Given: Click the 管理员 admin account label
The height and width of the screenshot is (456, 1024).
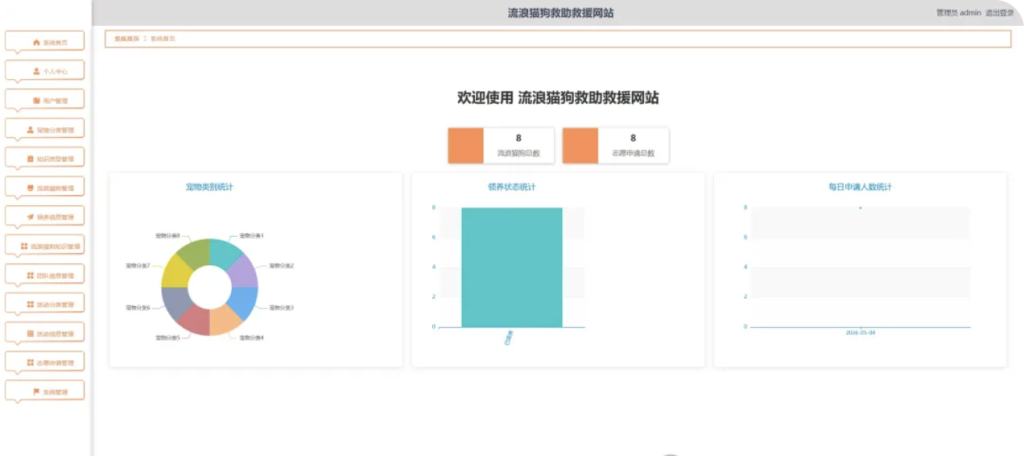Looking at the screenshot, I should click(x=959, y=12).
